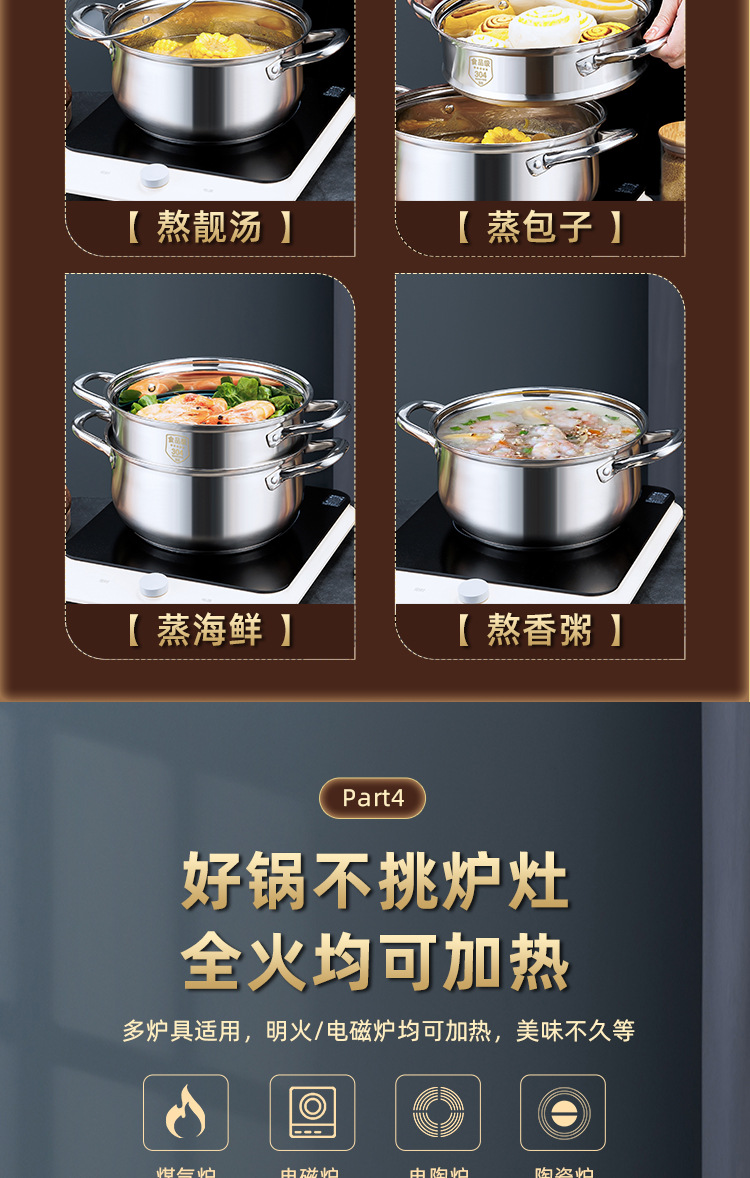Click the 蒸海鲜 caption label
Image resolution: width=750 pixels, height=1178 pixels.
(210, 630)
